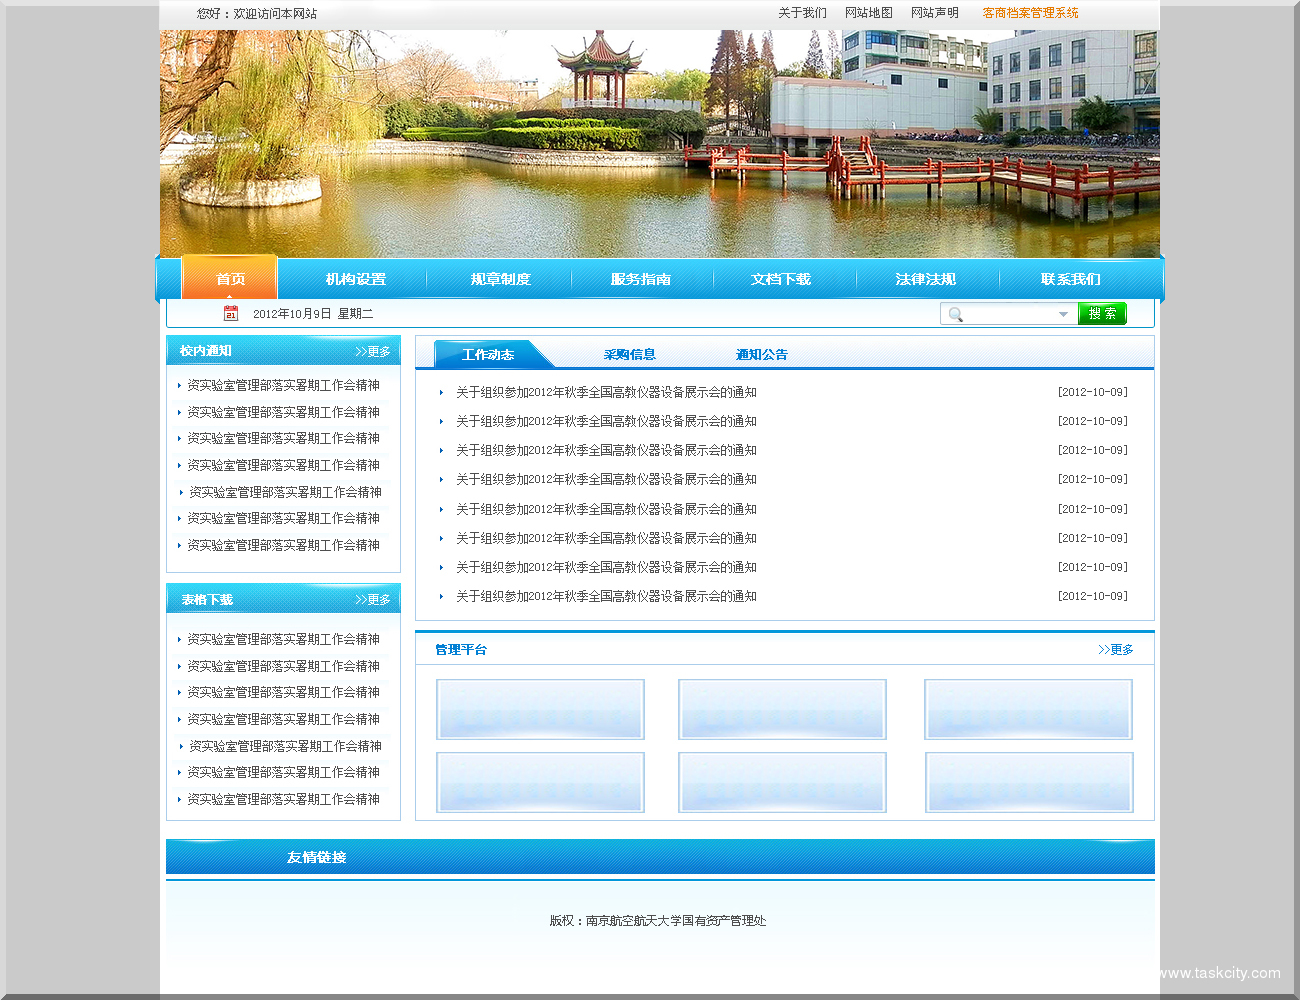The image size is (1300, 1000).
Task: Click bottom-middle 管理平台 placeholder thumbnail
Action: (782, 782)
